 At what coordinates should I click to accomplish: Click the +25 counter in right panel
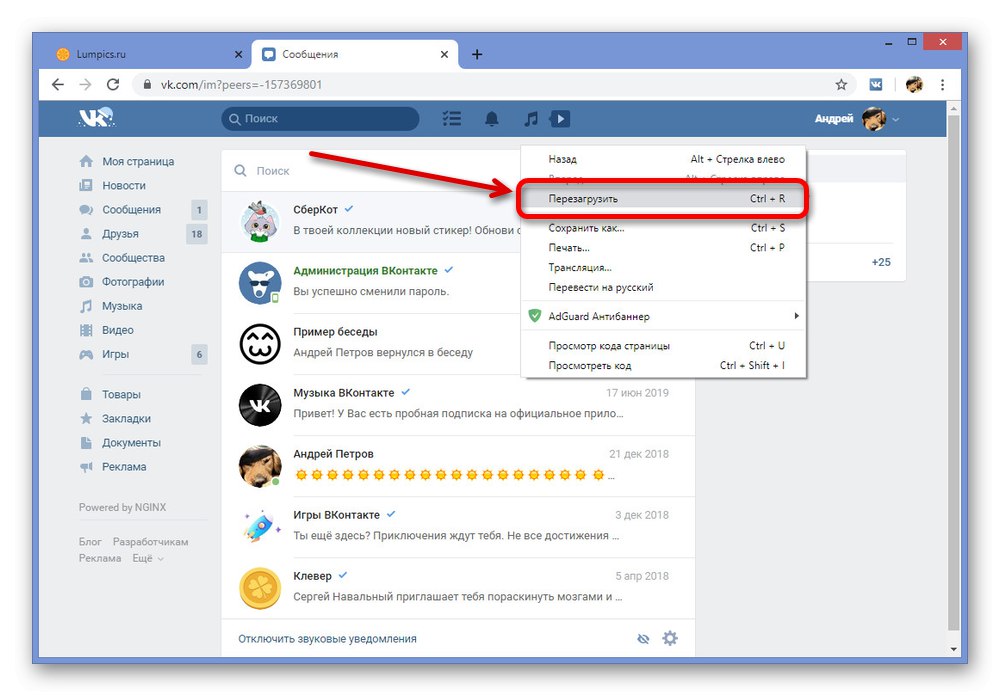pos(881,262)
